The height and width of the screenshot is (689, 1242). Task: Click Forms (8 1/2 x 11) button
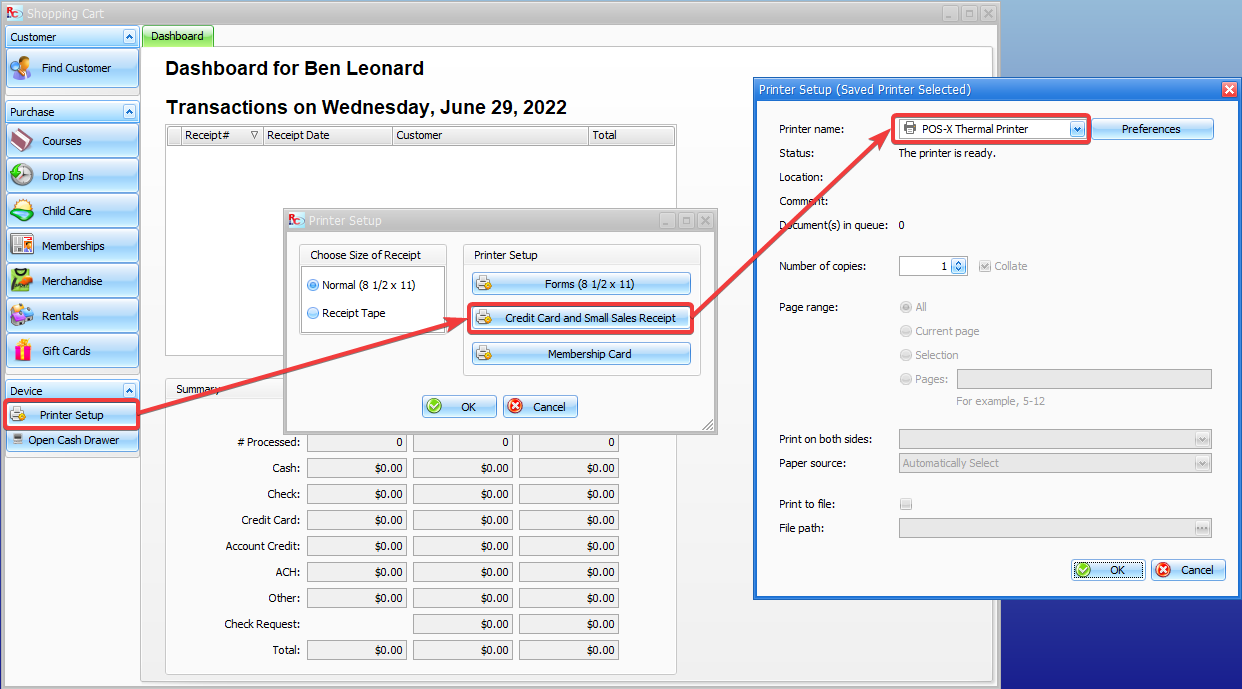coord(581,284)
